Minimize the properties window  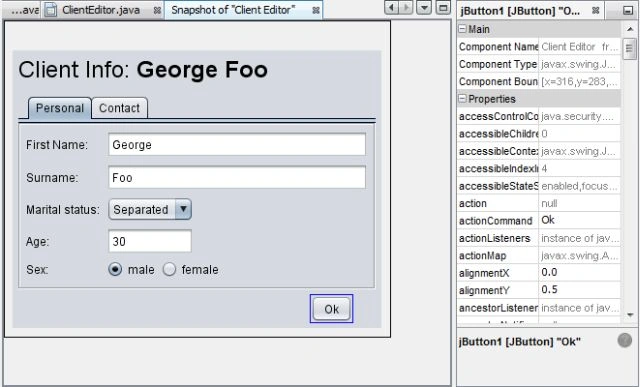coord(628,11)
